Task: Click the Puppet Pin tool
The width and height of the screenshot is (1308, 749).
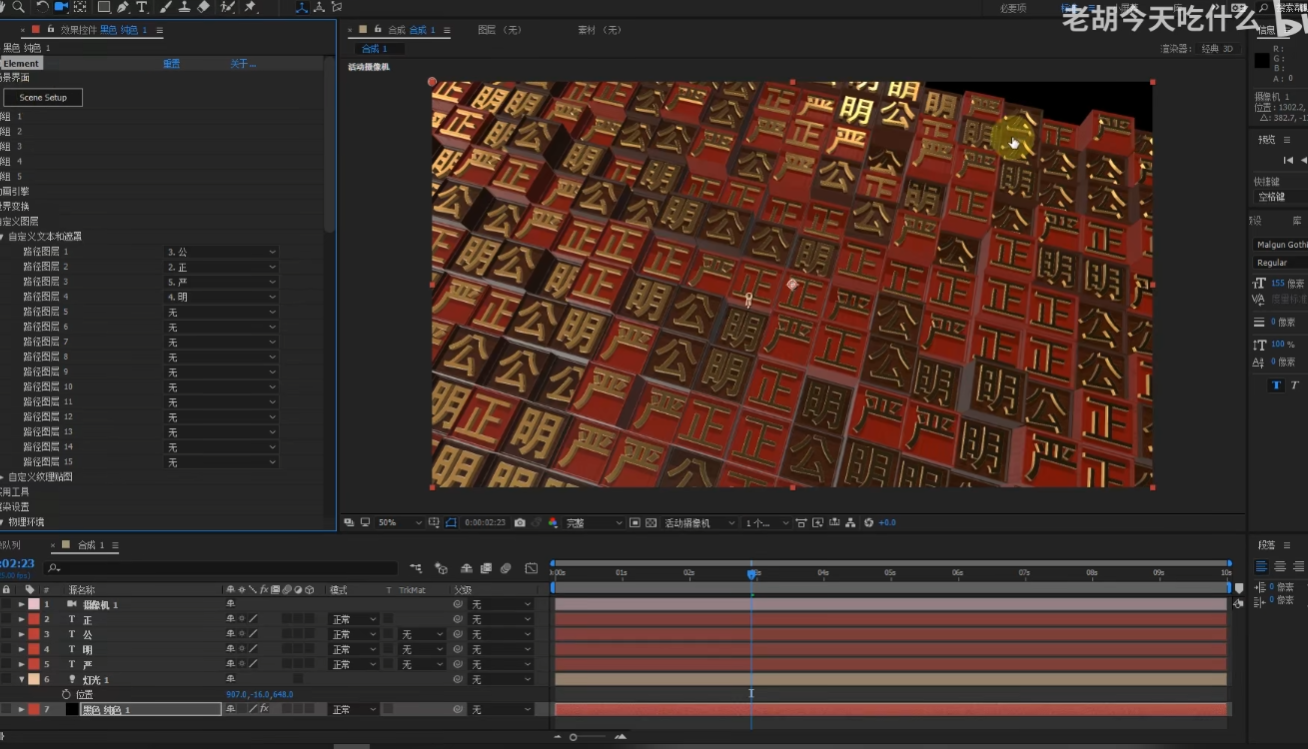Action: click(x=250, y=7)
